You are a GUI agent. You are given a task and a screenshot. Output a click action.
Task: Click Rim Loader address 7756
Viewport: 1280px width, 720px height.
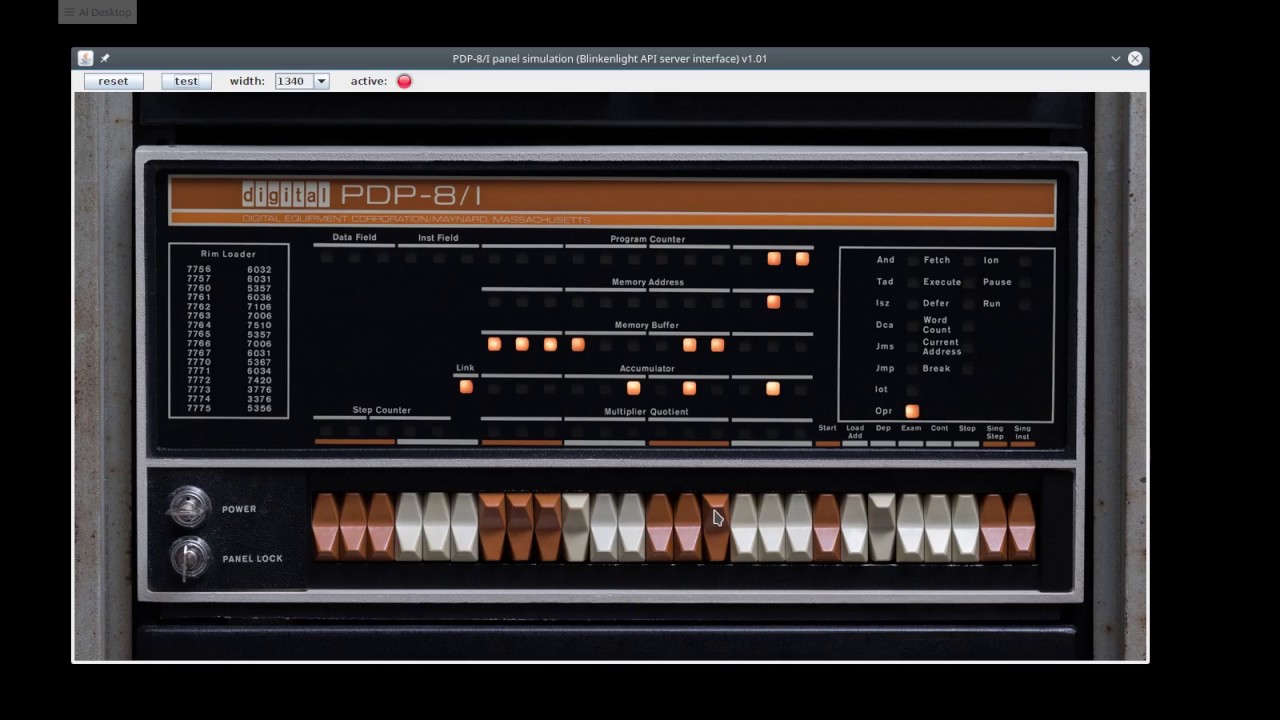(x=199, y=269)
